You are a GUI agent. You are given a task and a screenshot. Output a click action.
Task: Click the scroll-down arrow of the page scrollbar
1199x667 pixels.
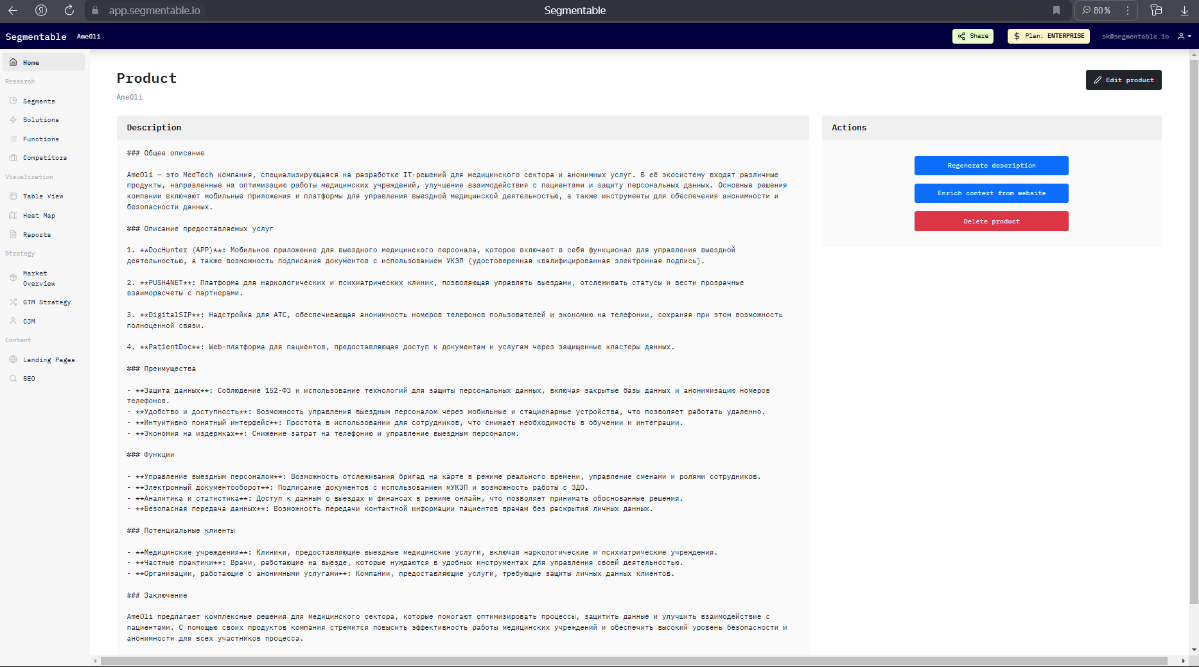coord(1194,652)
